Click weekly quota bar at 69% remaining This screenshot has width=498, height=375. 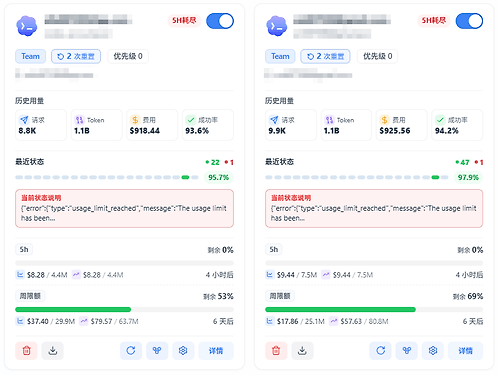click(x=374, y=310)
